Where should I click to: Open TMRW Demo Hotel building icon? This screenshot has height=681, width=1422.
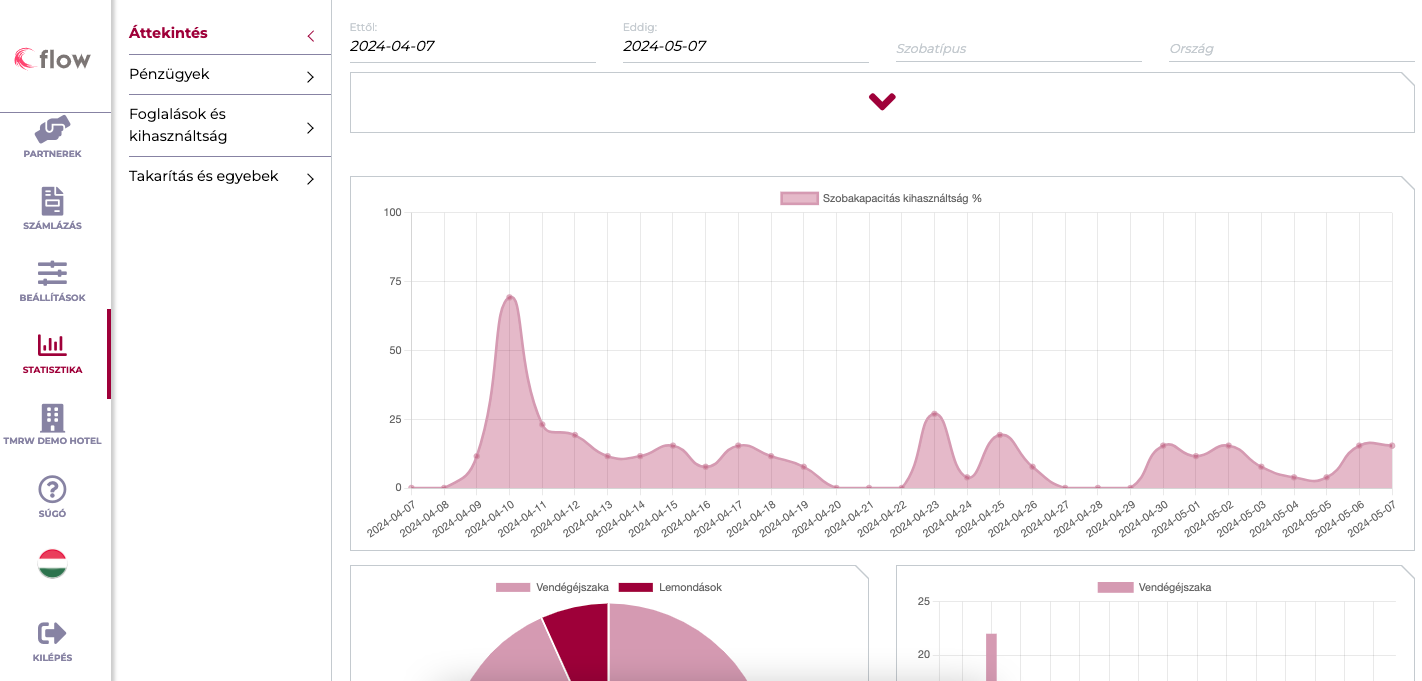[52, 417]
